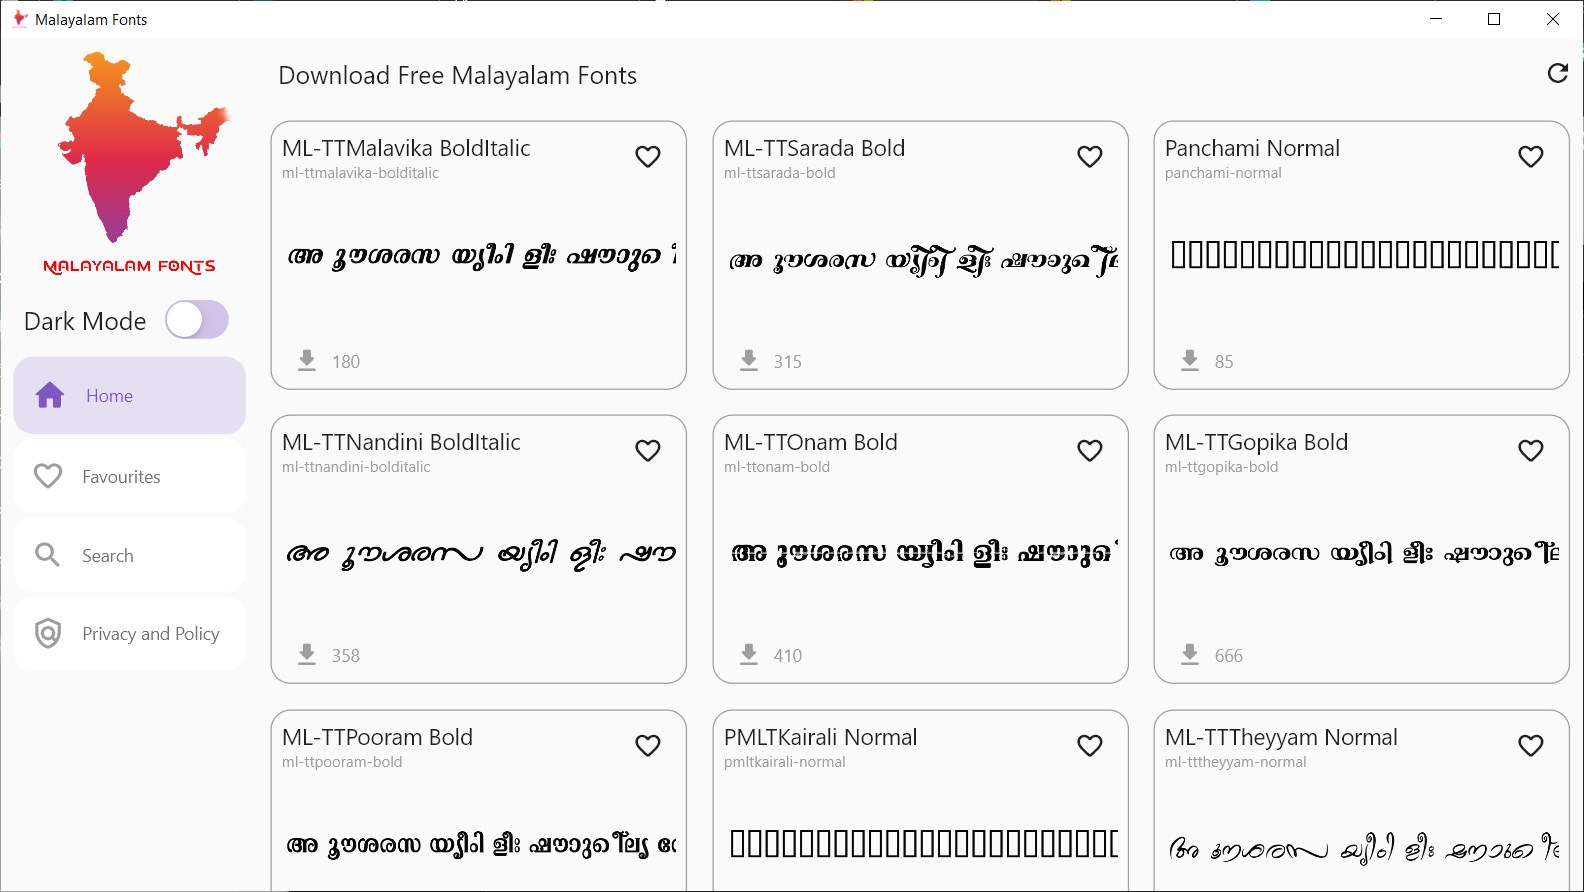Click the ML-TTOnam Bold font preview

click(x=920, y=552)
